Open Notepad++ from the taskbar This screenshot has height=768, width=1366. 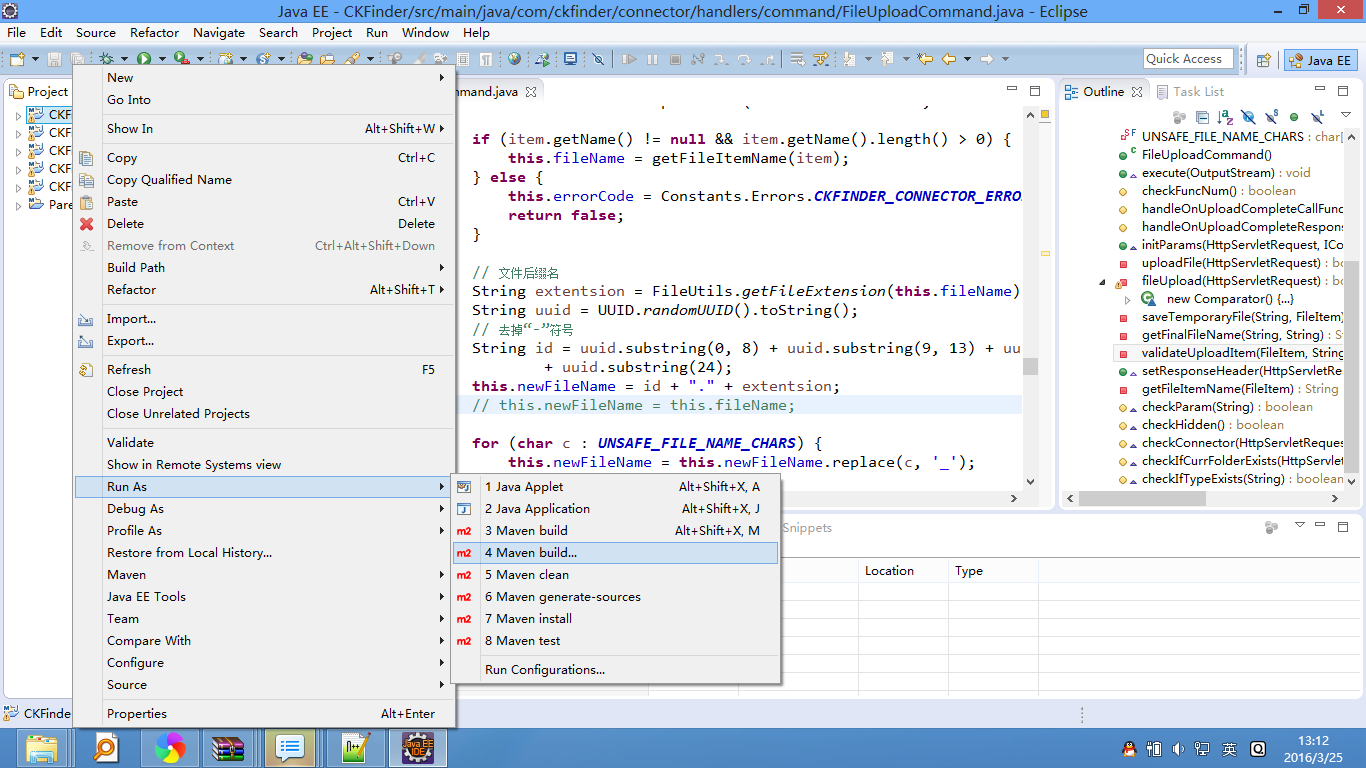355,748
